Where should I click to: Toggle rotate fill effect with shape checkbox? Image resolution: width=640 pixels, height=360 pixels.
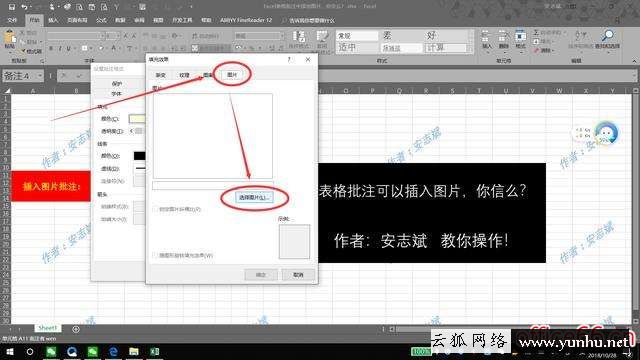pos(156,256)
